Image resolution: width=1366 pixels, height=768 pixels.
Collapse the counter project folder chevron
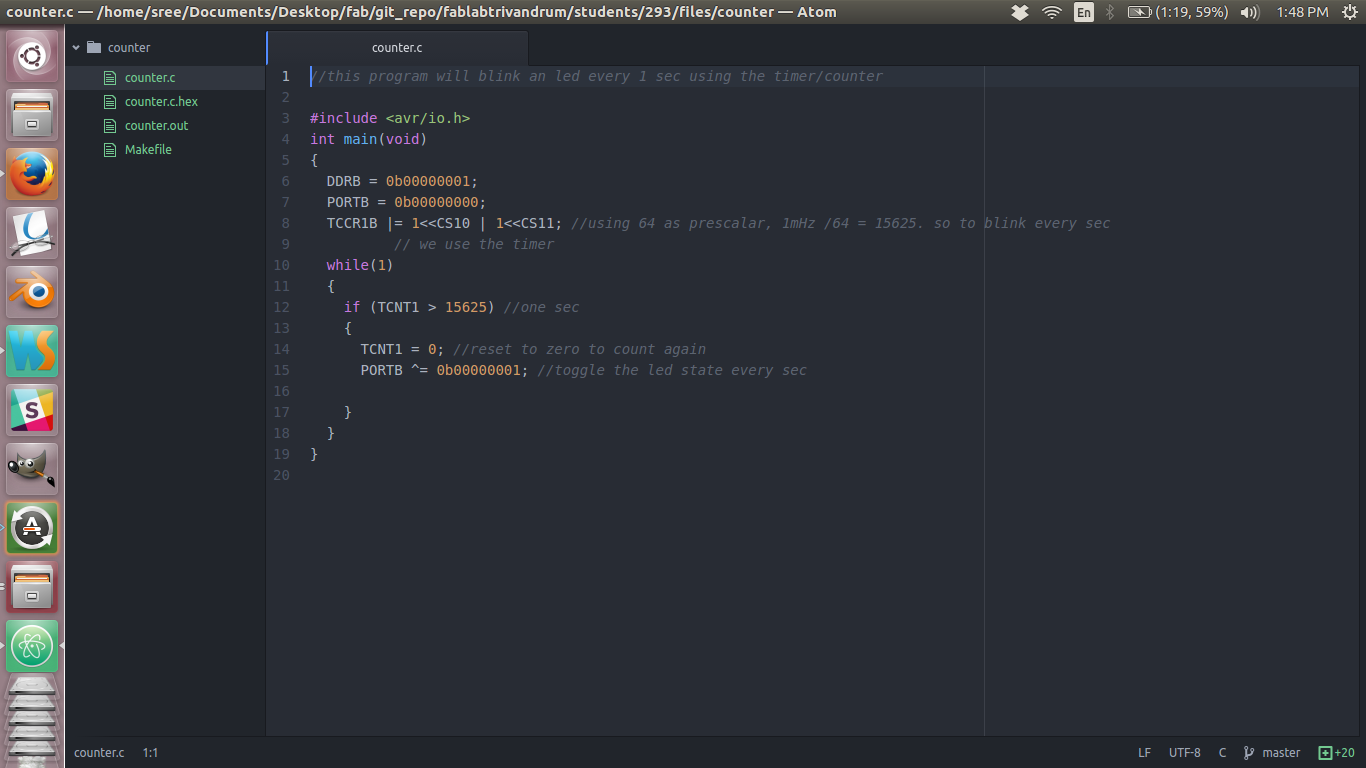76,47
